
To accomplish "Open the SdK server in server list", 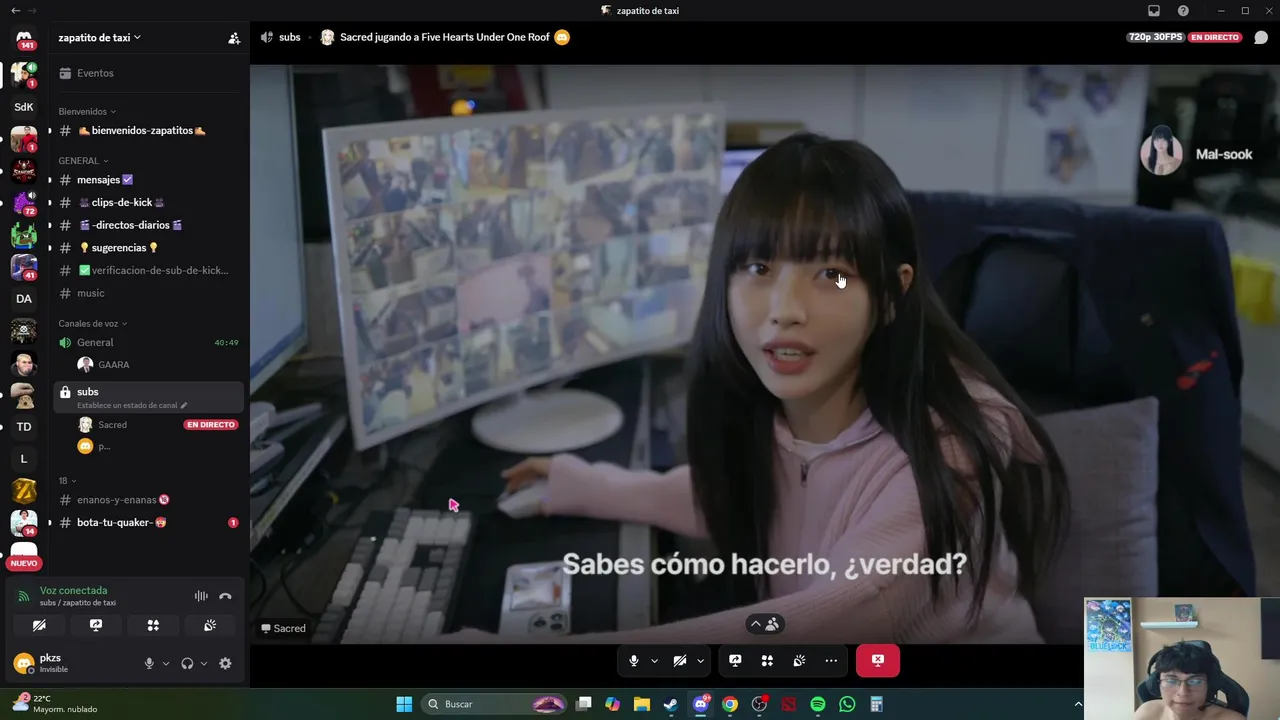I will click(24, 107).
